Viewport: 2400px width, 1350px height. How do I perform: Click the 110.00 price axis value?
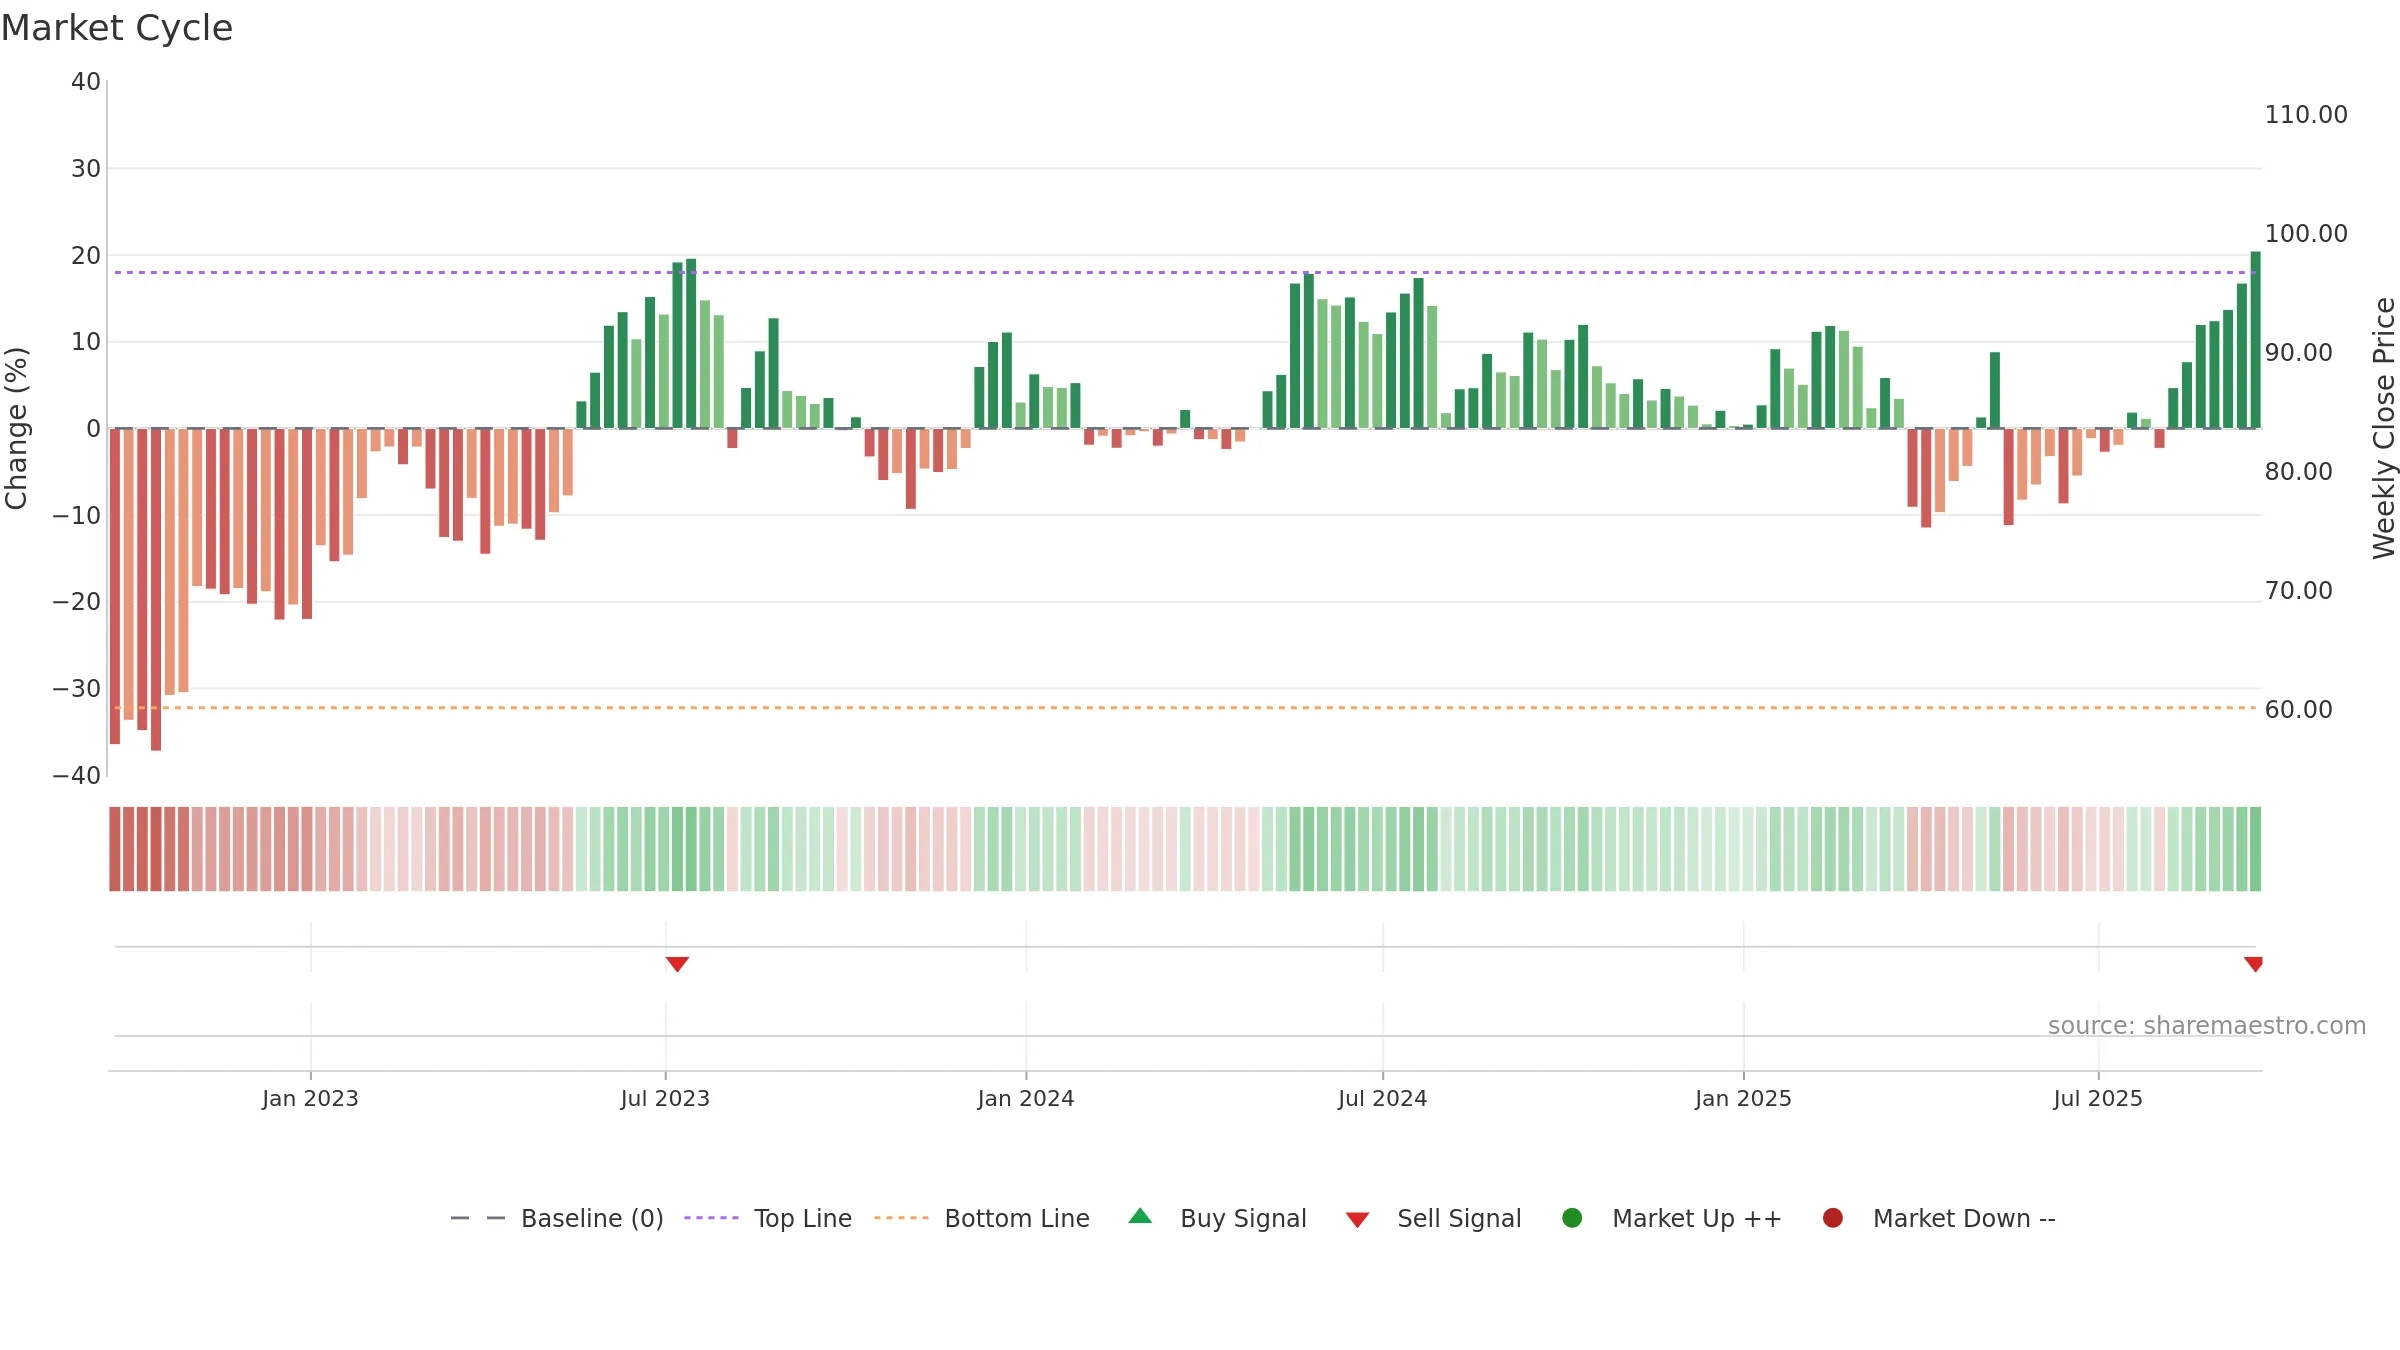coord(2306,115)
